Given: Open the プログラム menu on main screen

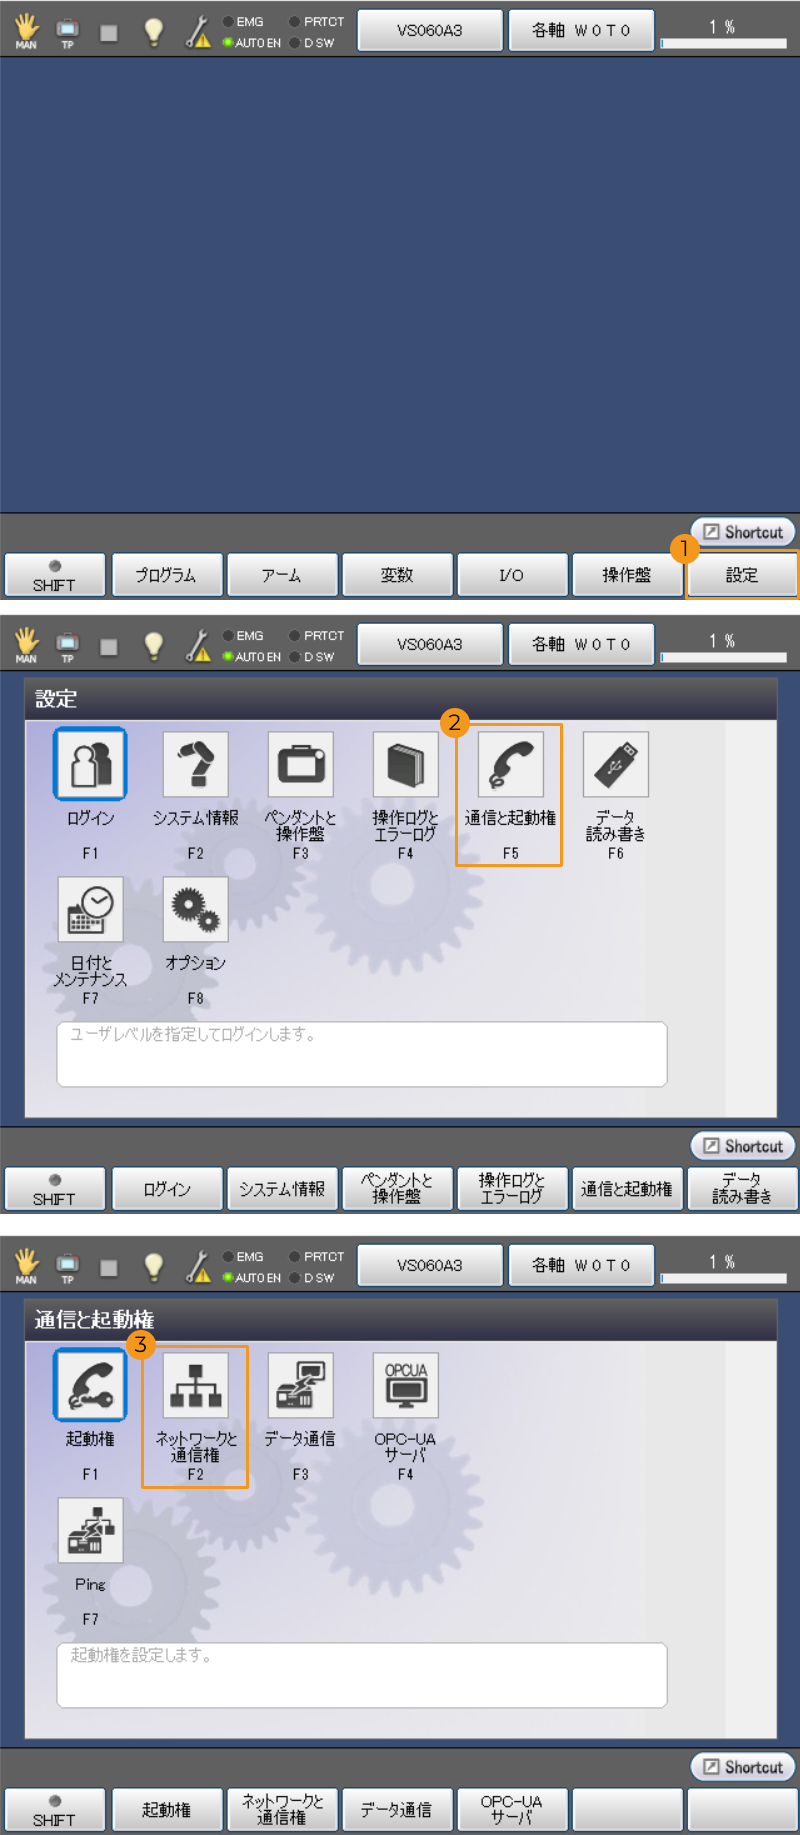Looking at the screenshot, I should tap(166, 575).
